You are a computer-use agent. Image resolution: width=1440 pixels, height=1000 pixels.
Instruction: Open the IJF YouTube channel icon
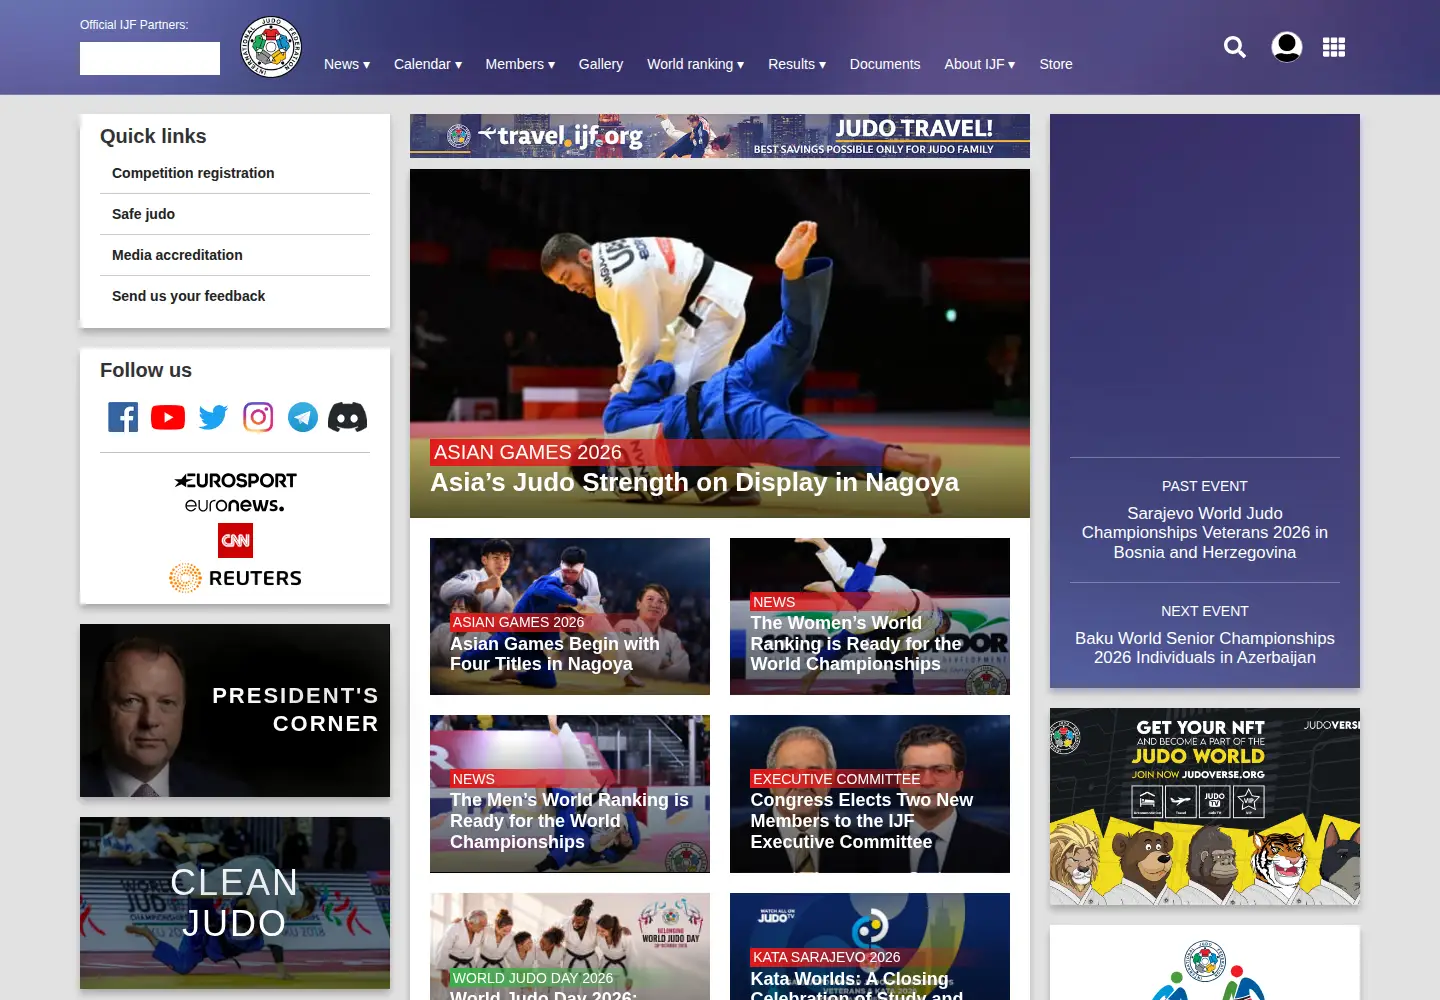(x=168, y=417)
